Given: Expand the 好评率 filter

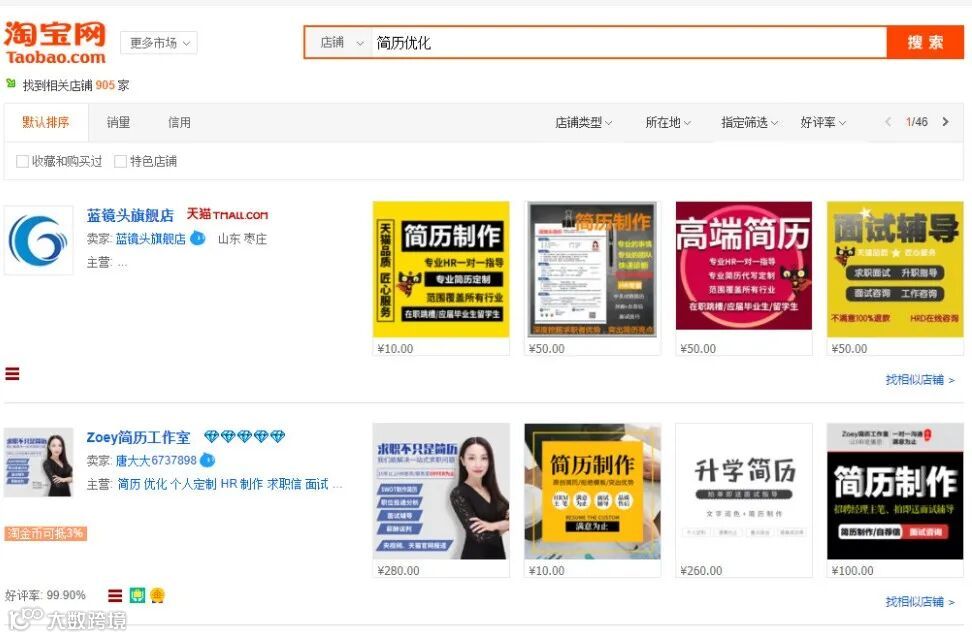Looking at the screenshot, I should [823, 123].
